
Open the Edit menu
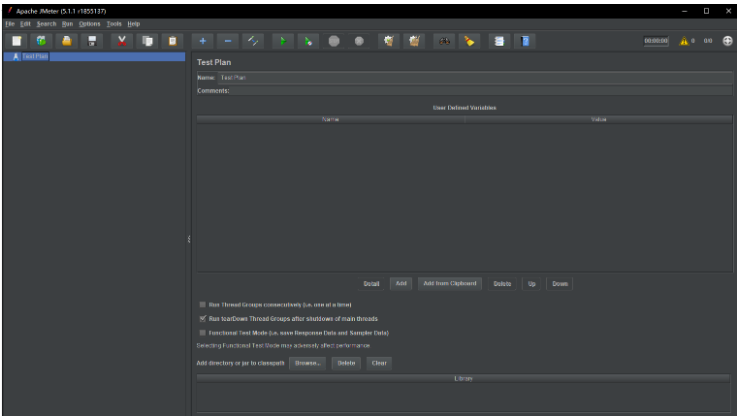tap(25, 24)
